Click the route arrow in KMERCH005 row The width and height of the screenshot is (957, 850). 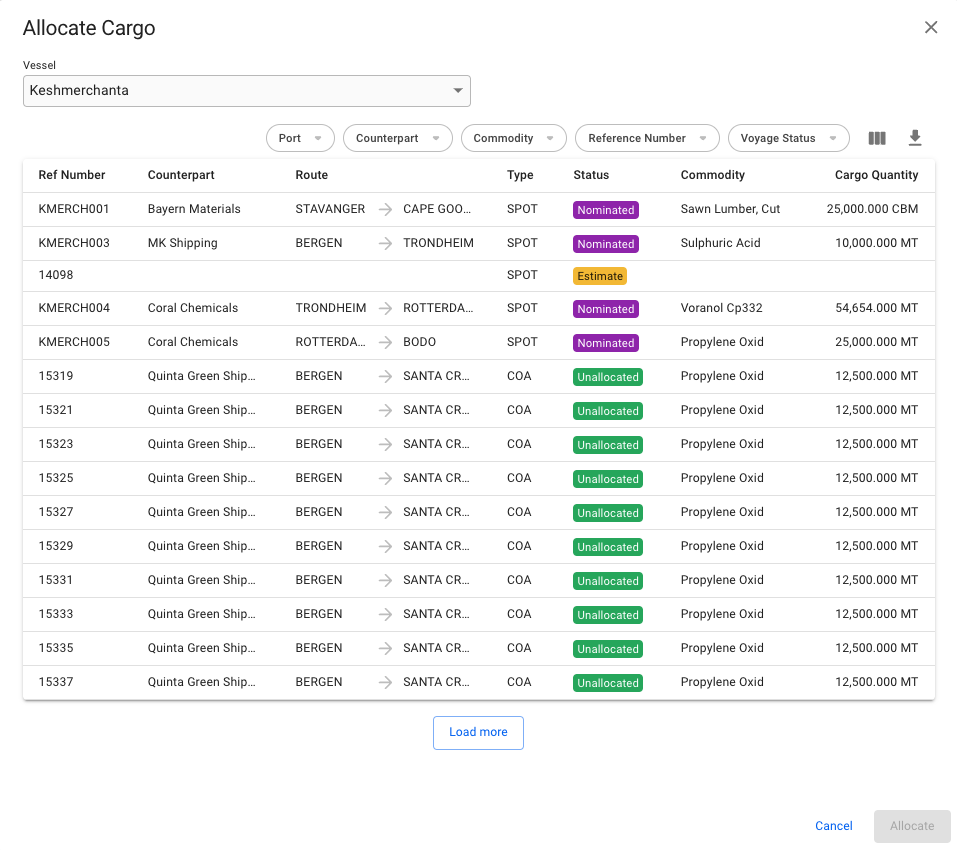click(385, 342)
